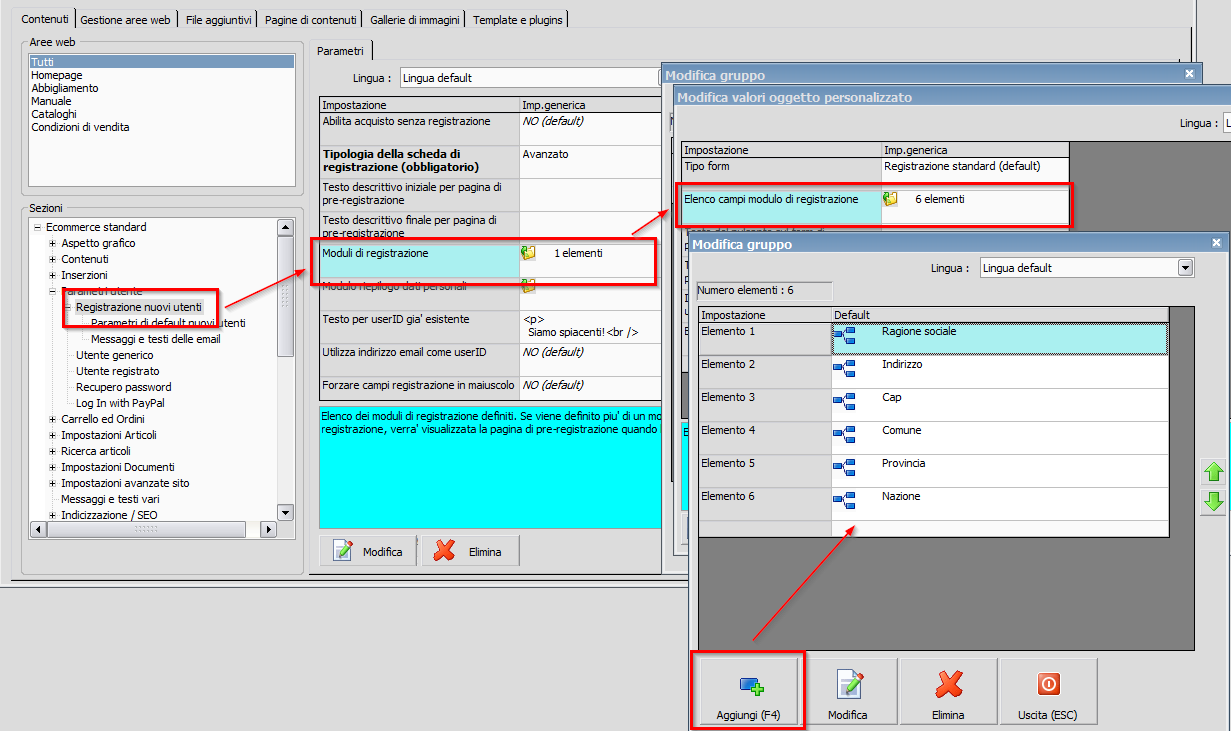Screen dimensions: 1231x731
Task: Select Abbigliamento in the Aree web list
Action: click(x=65, y=88)
